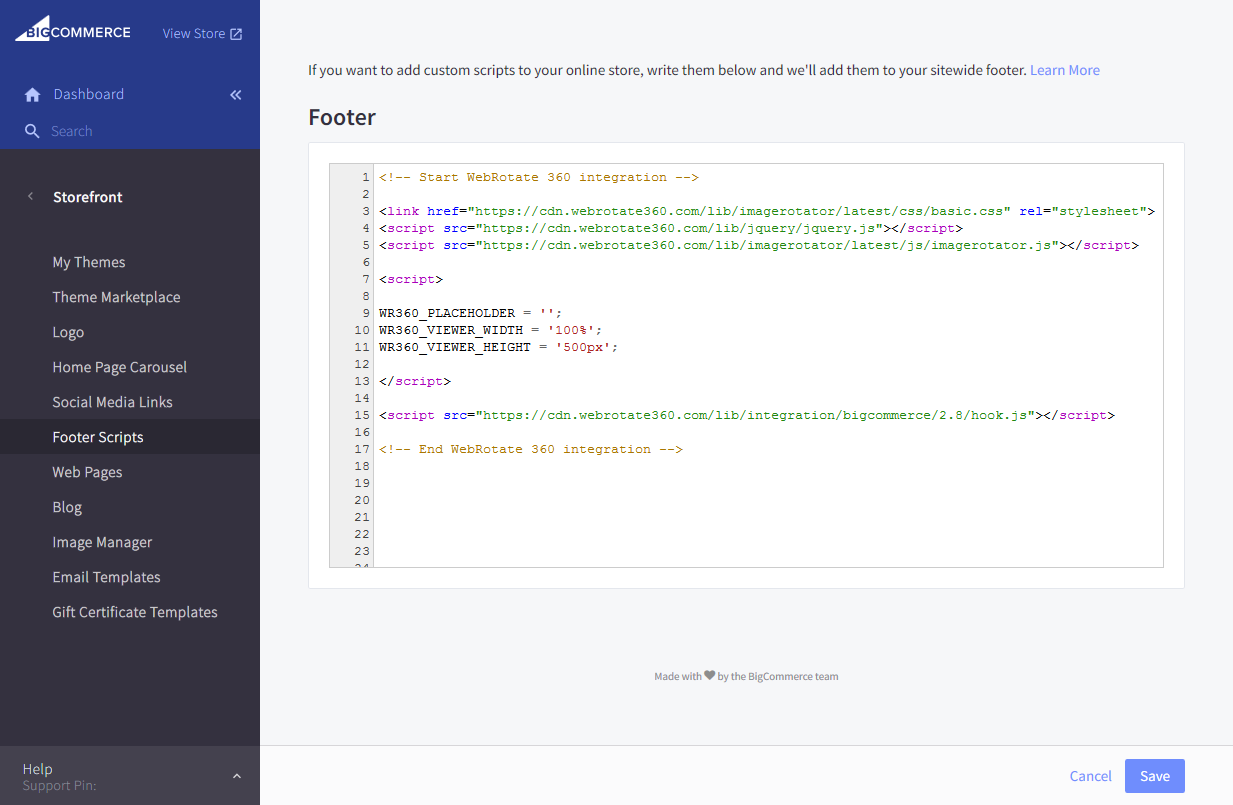
Task: Go back using Storefront chevron arrow
Action: point(30,197)
